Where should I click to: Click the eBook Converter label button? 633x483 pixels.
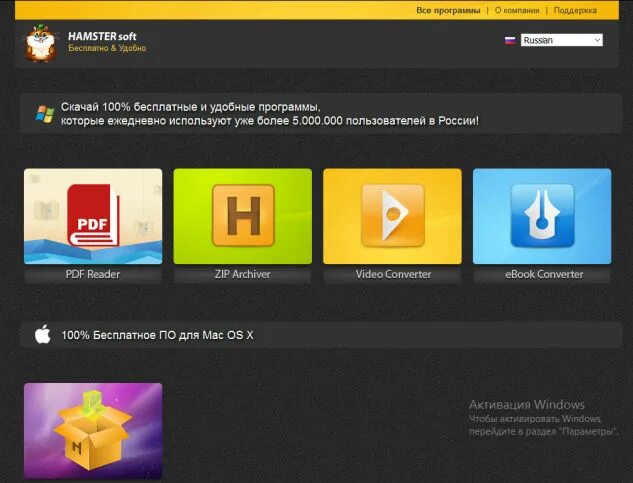[542, 275]
